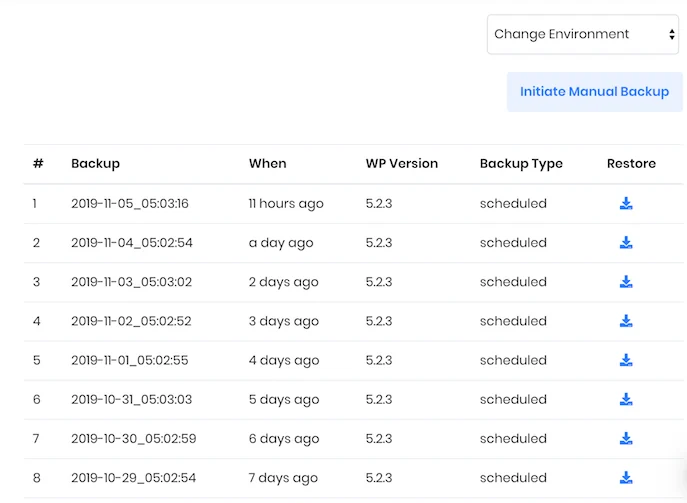Select backup name 2019-11-05_05:03:16
The width and height of the screenshot is (687, 503).
pos(130,203)
